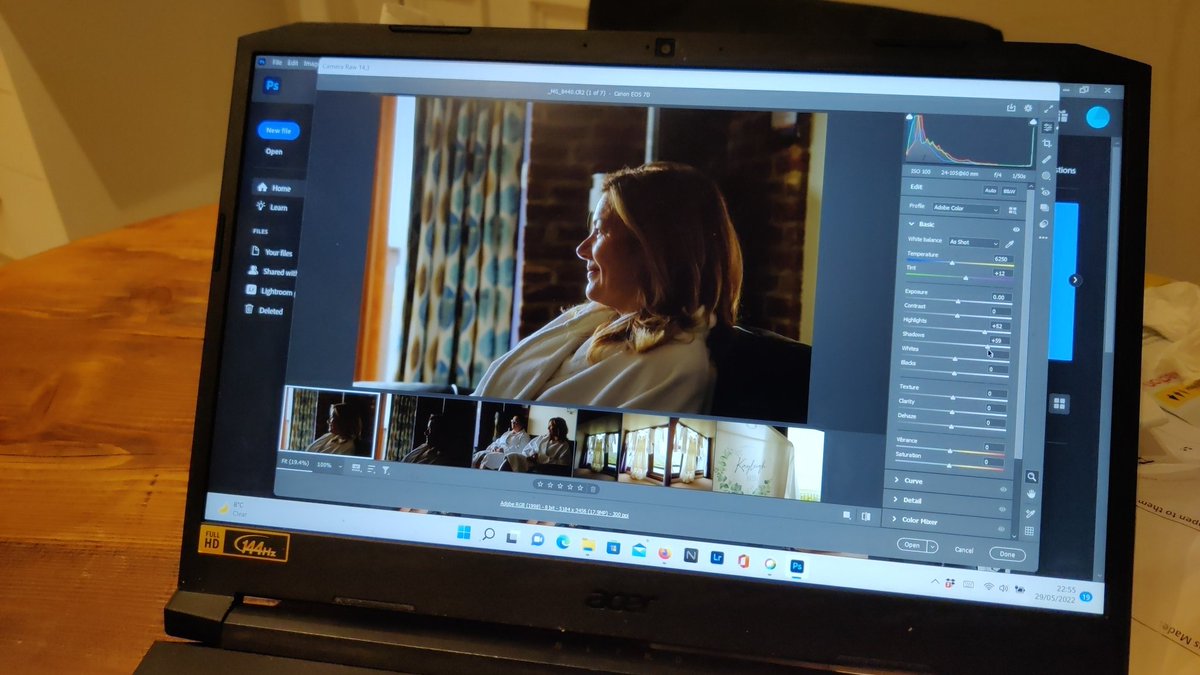The width and height of the screenshot is (1200, 675).
Task: Toggle highlight clipping warning in histogram
Action: point(1033,122)
